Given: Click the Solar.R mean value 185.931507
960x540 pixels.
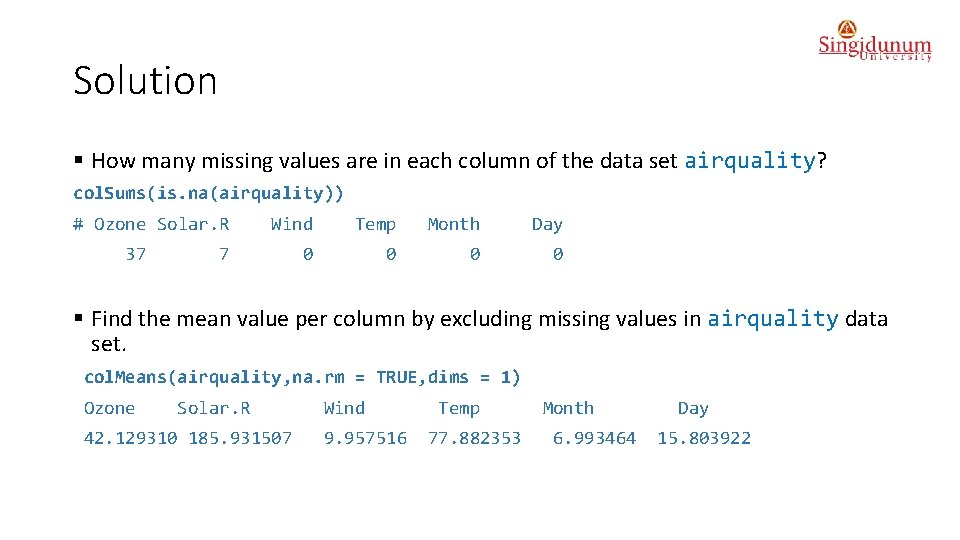Looking at the screenshot, I should [x=240, y=438].
